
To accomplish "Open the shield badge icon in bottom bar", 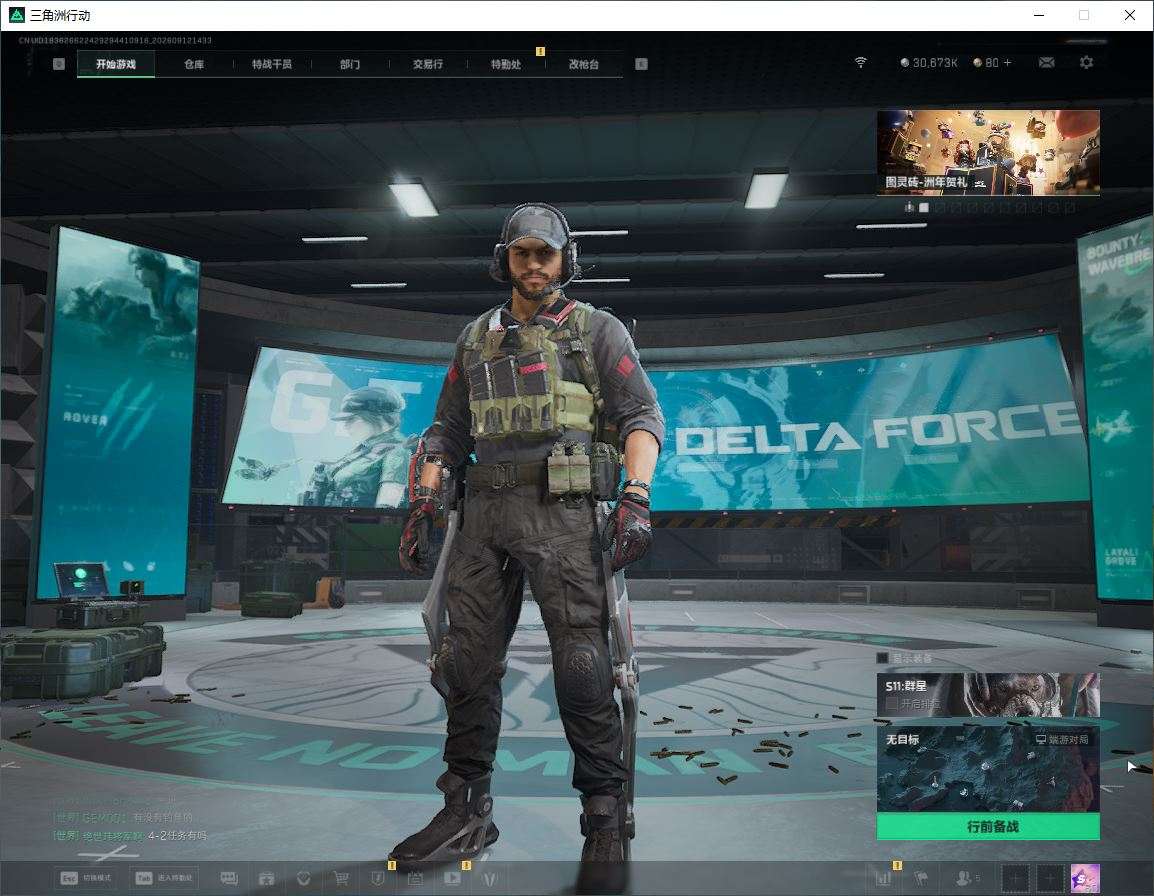I will click(x=378, y=878).
